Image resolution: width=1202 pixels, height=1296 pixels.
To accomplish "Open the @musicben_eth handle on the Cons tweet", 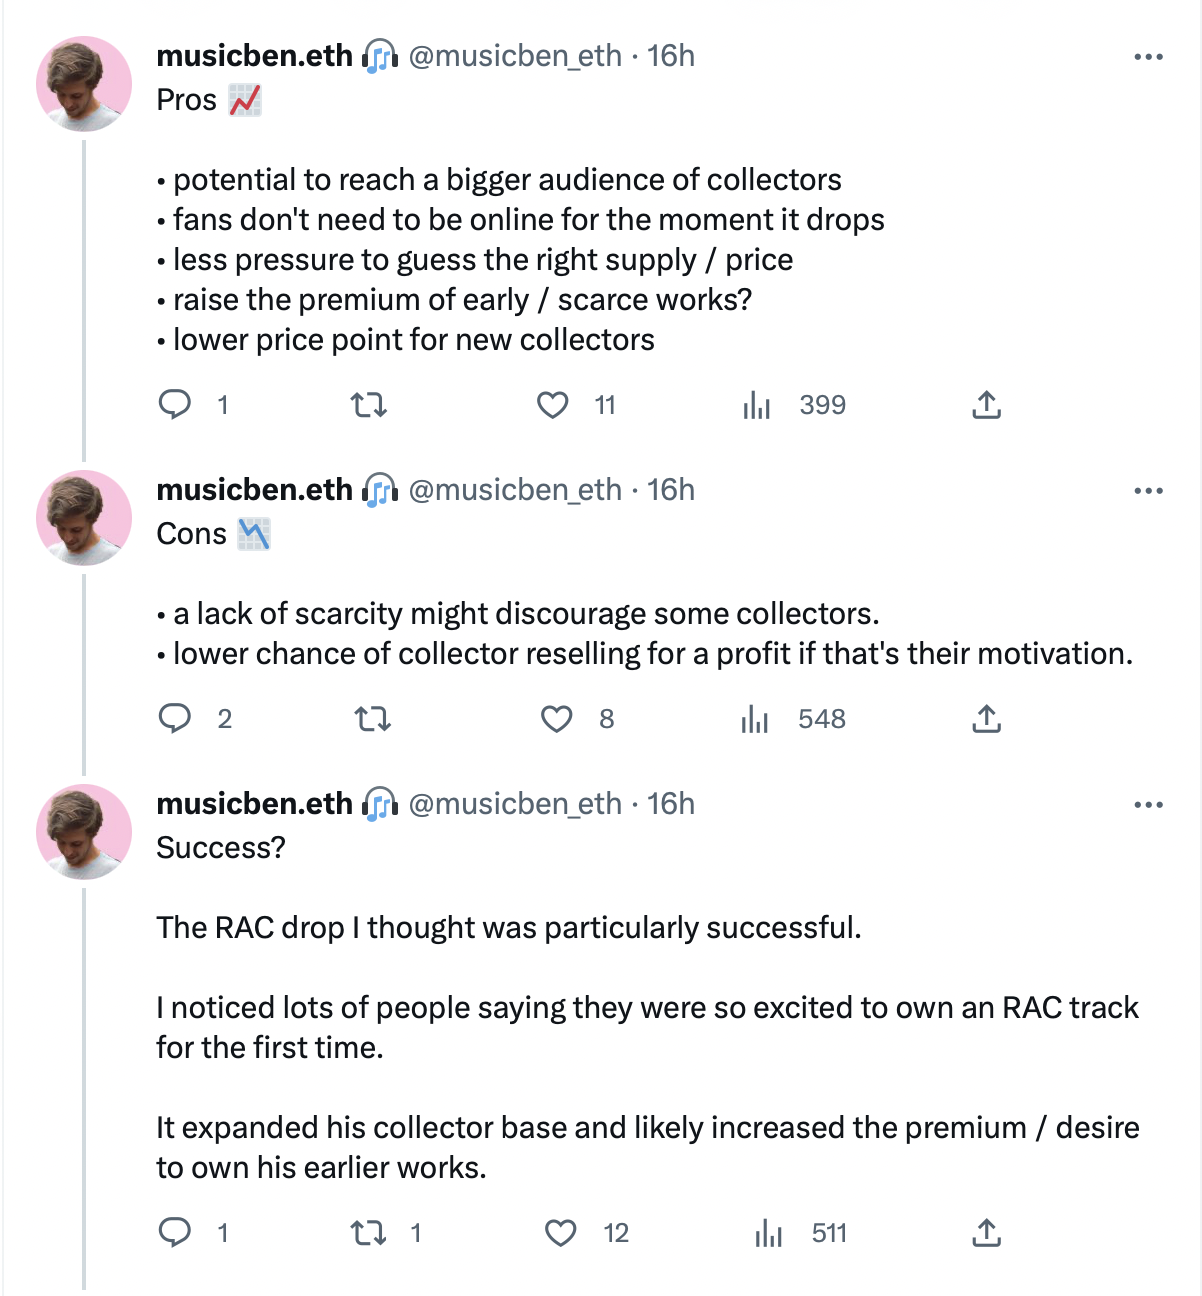I will [515, 490].
